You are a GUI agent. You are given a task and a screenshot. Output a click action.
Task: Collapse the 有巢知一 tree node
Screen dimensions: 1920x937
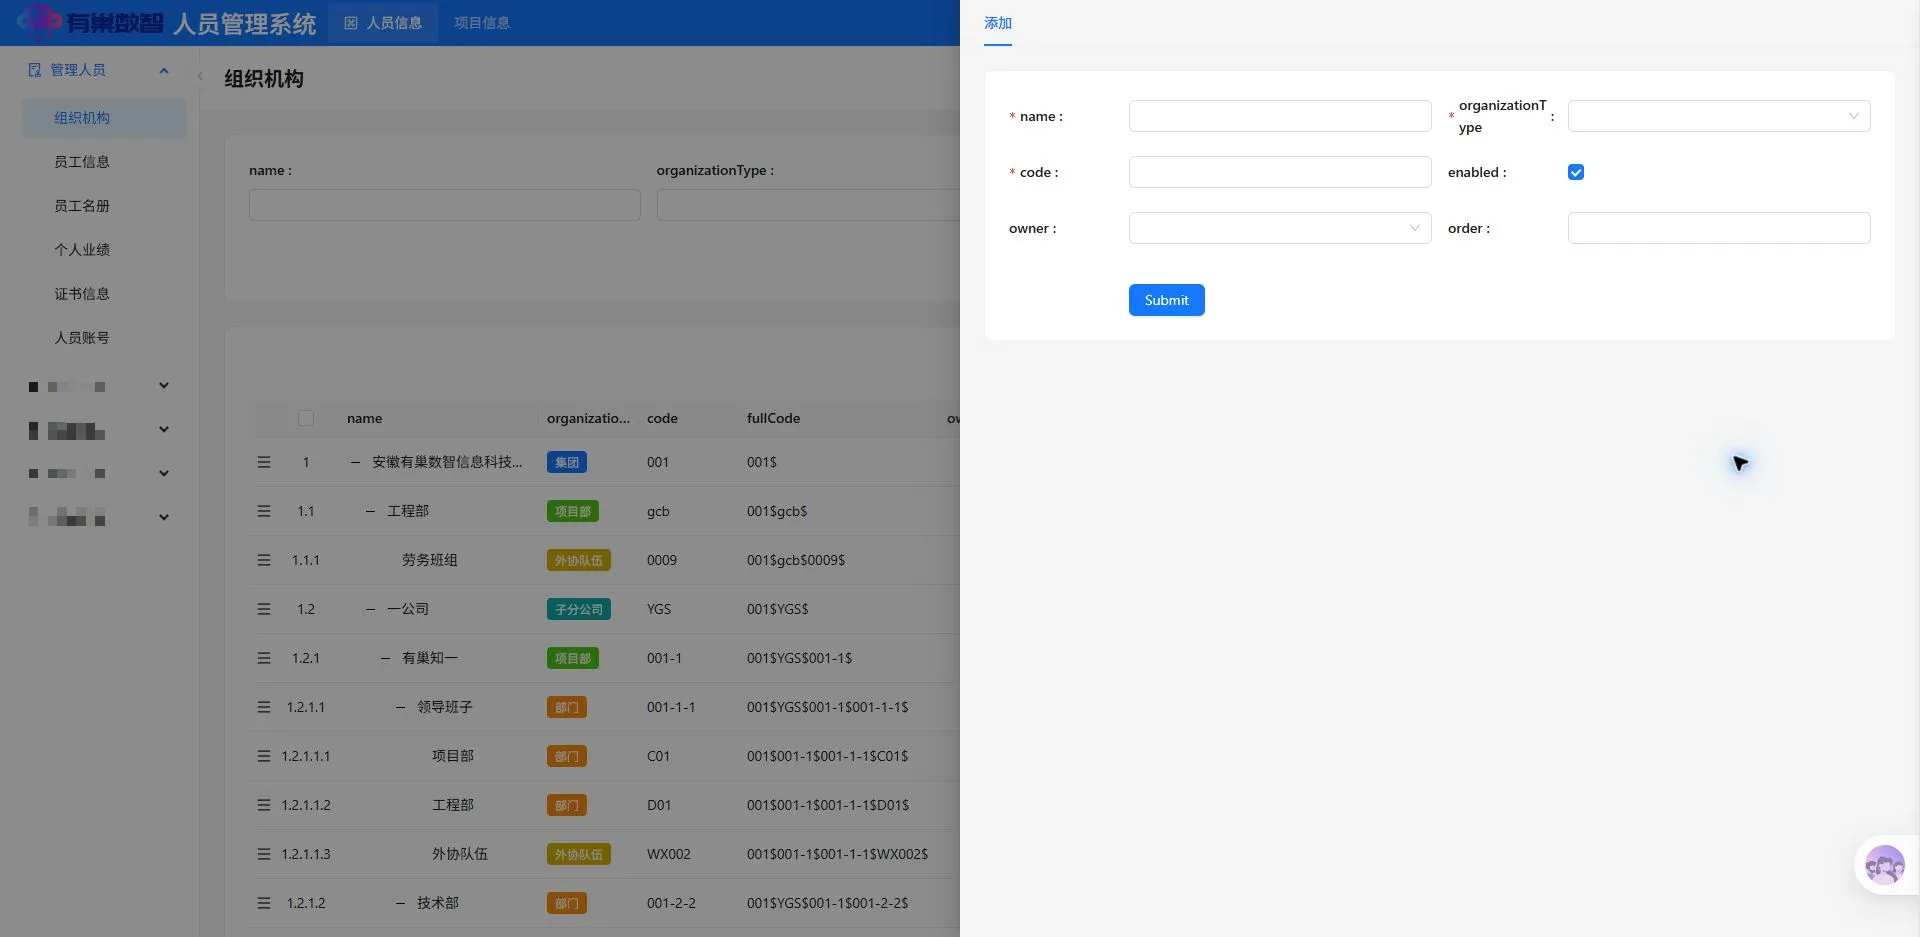385,658
